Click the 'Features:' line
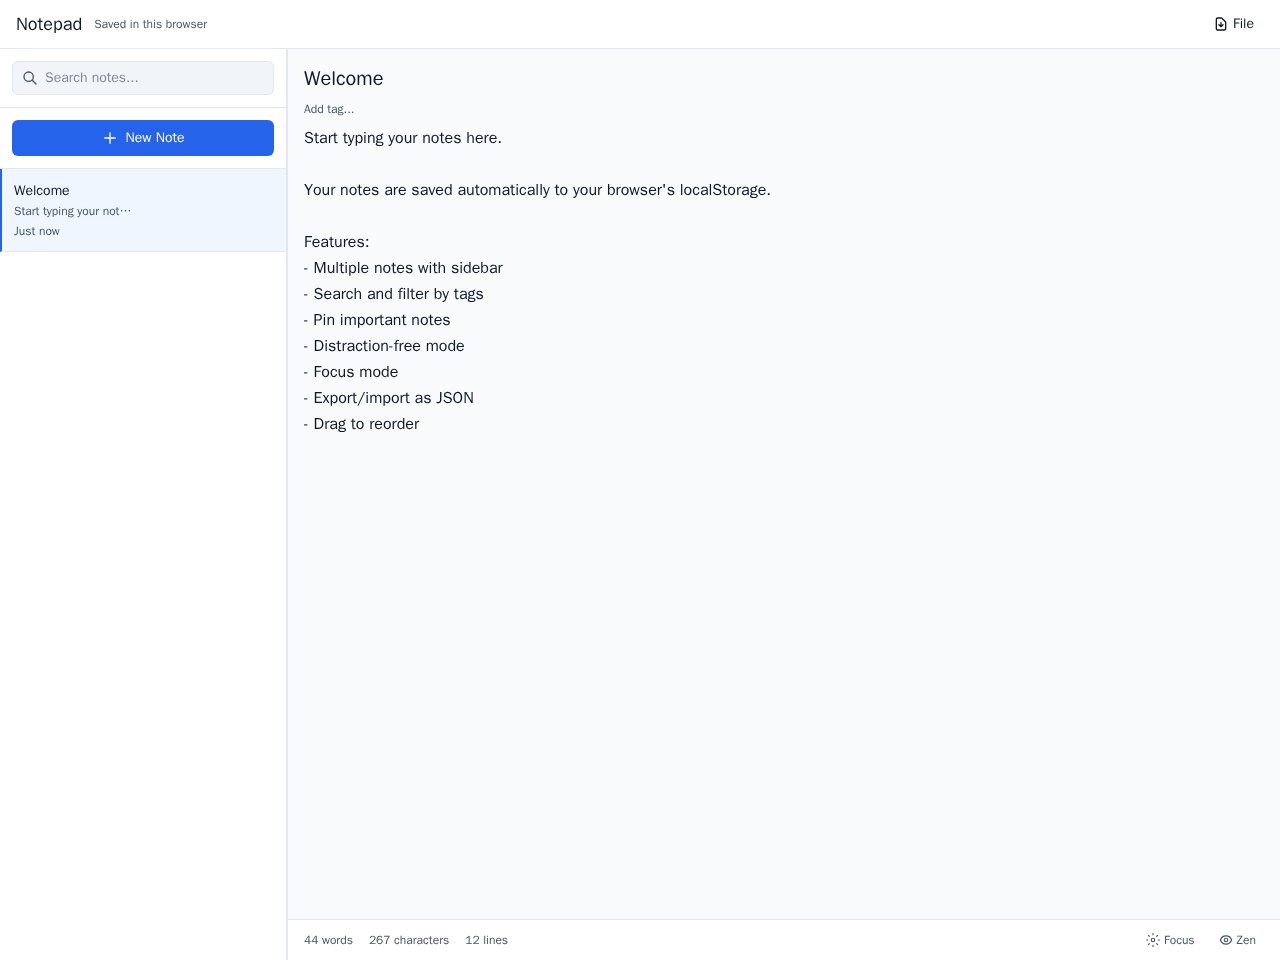Viewport: 1280px width, 960px height. [x=336, y=242]
